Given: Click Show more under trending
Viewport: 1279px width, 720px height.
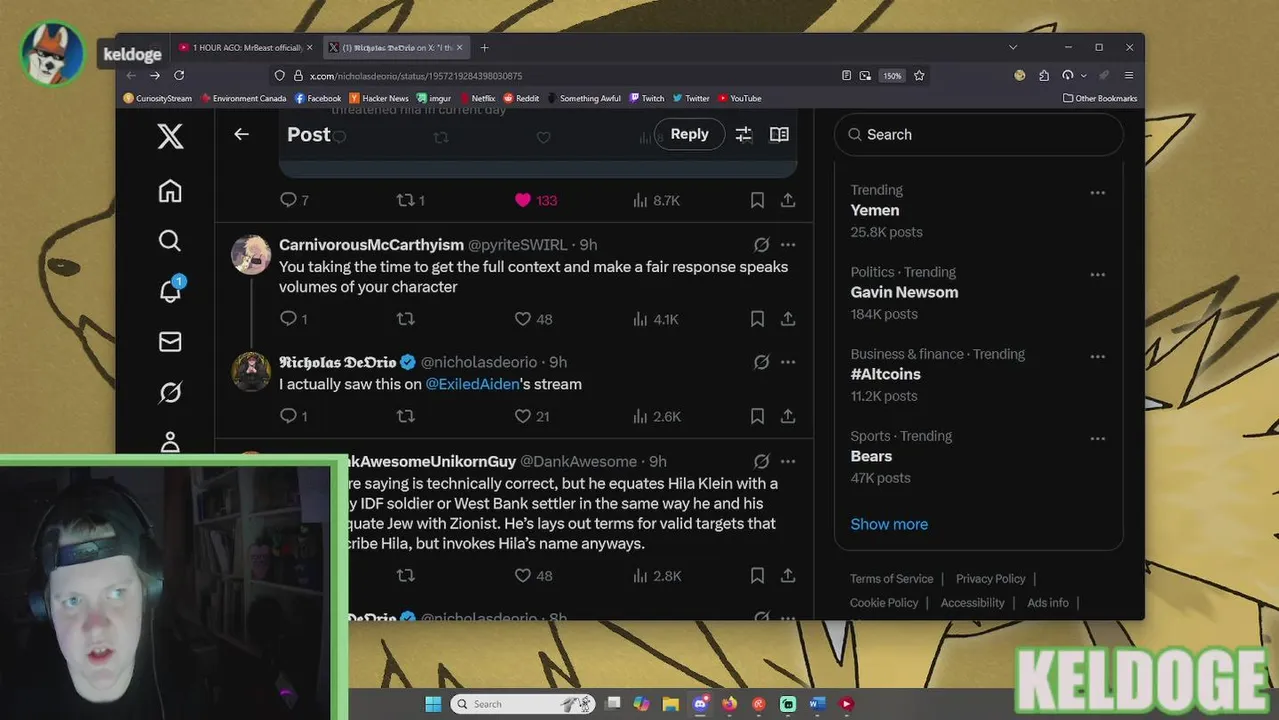Looking at the screenshot, I should pos(889,524).
